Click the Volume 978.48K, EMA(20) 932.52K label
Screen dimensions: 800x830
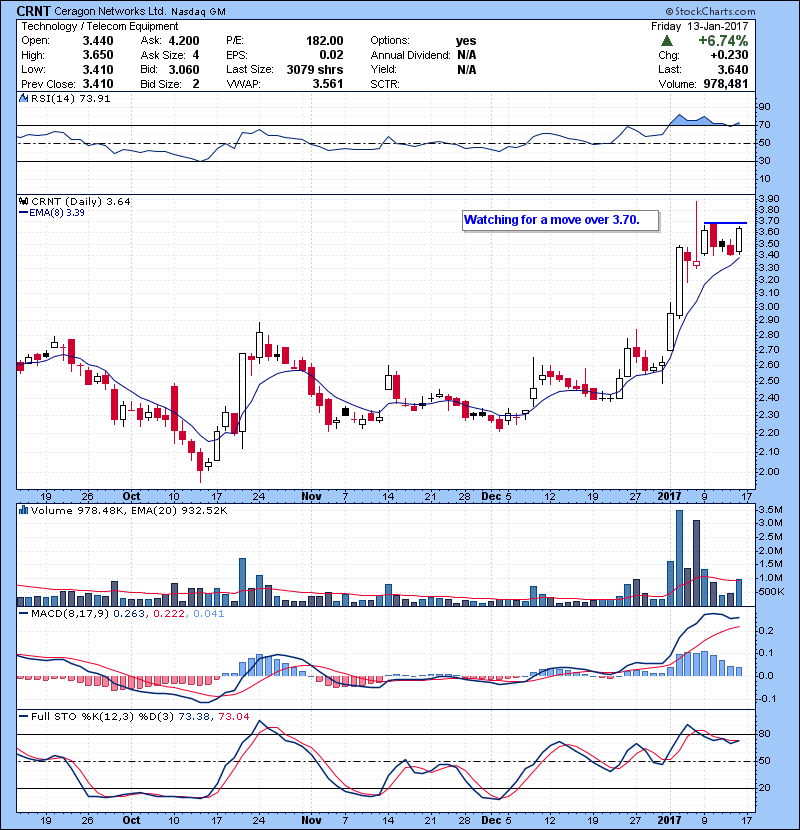coord(129,510)
